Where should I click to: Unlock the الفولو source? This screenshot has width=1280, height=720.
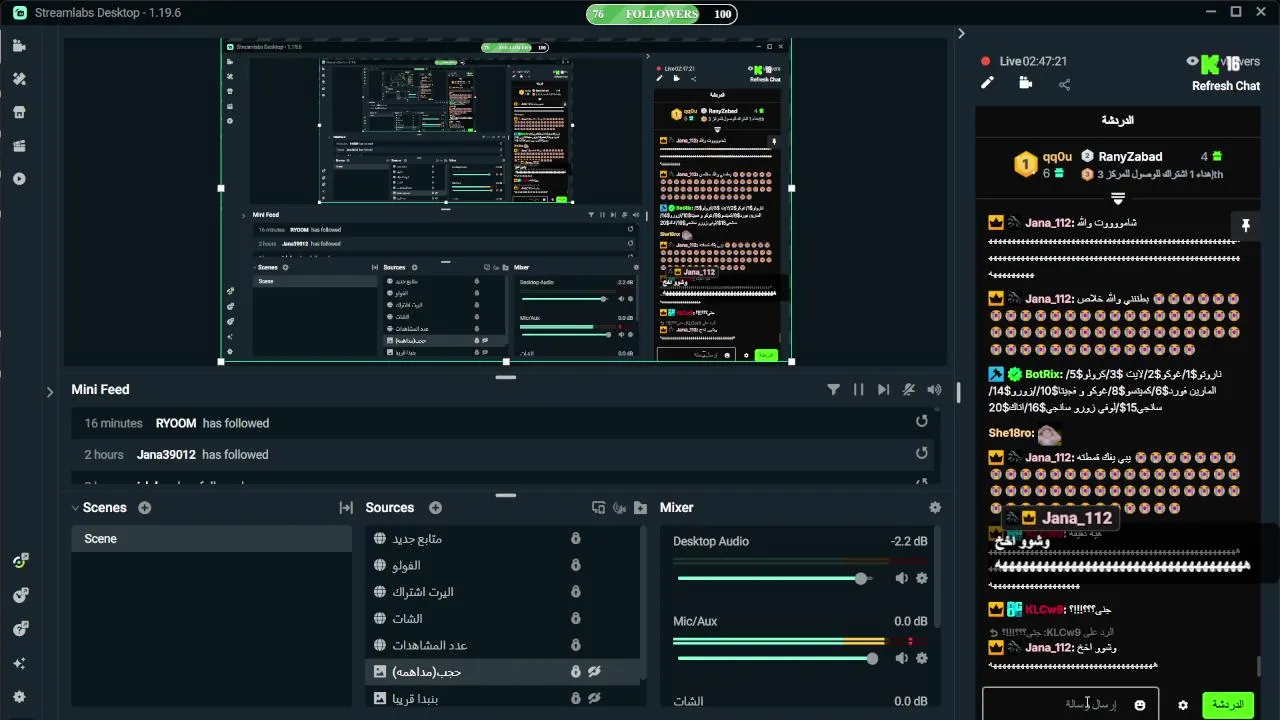pos(576,566)
